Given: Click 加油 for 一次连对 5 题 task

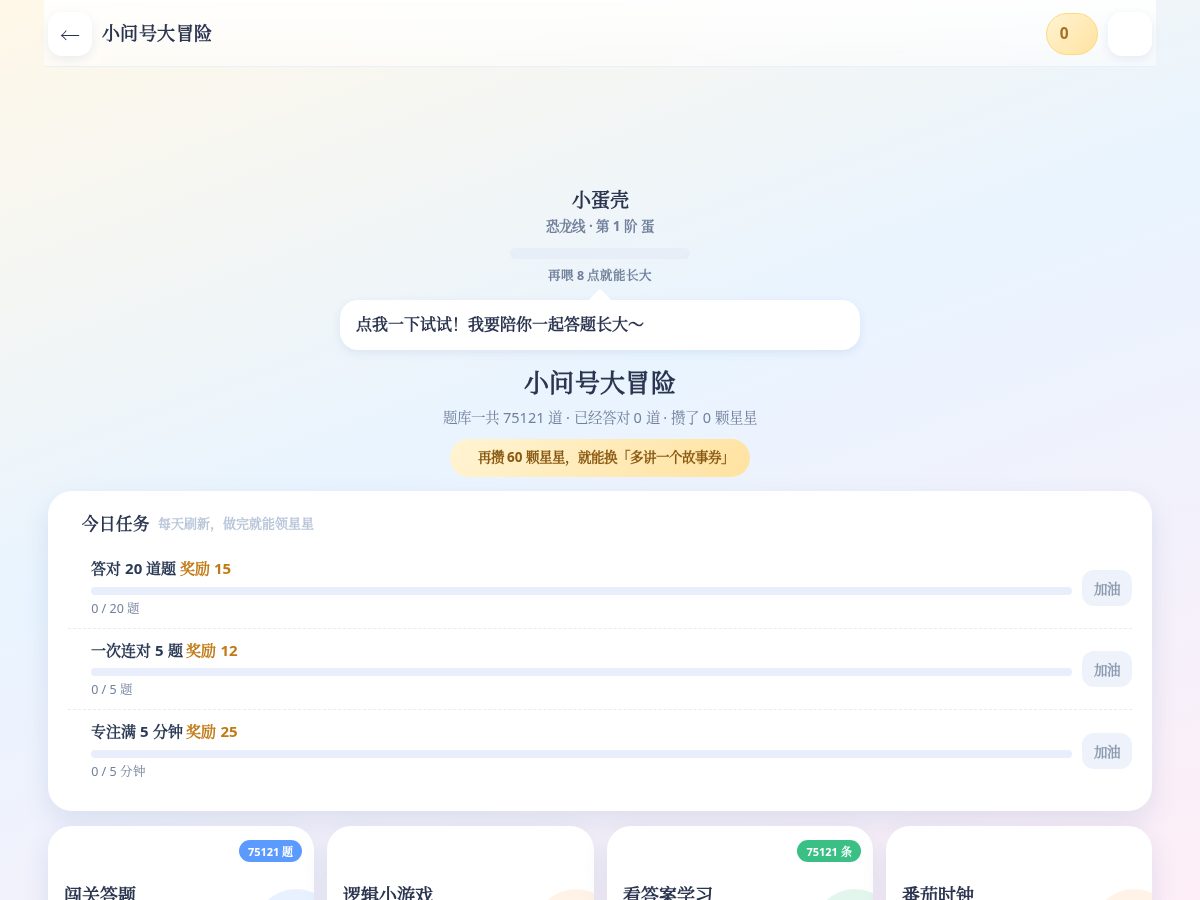Looking at the screenshot, I should (1107, 669).
